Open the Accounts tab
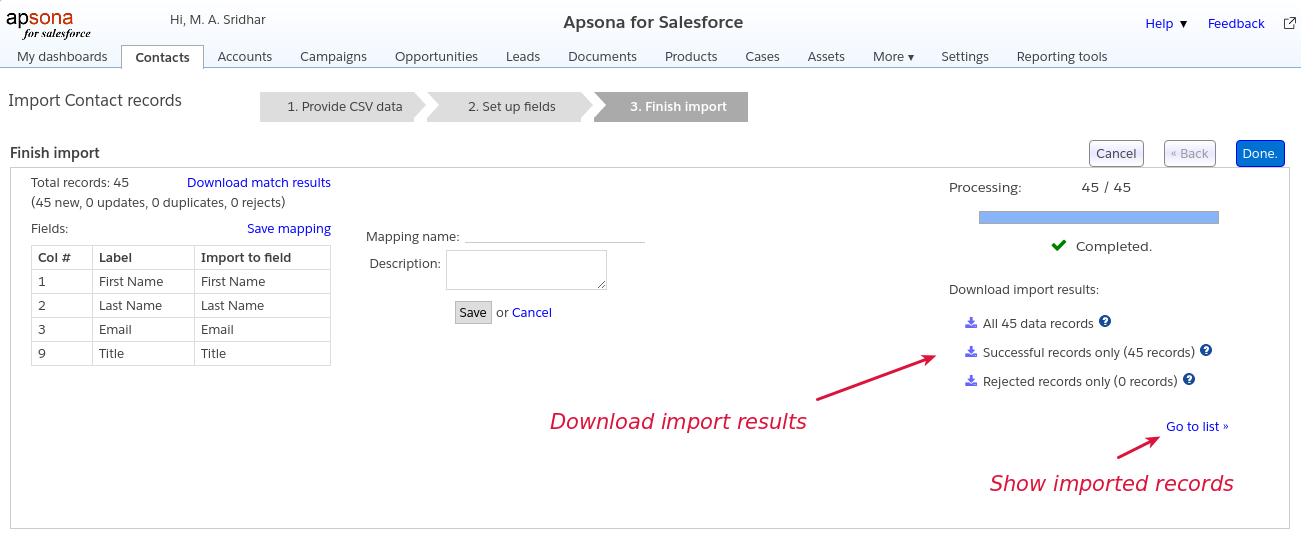The height and width of the screenshot is (547, 1301). coord(245,57)
